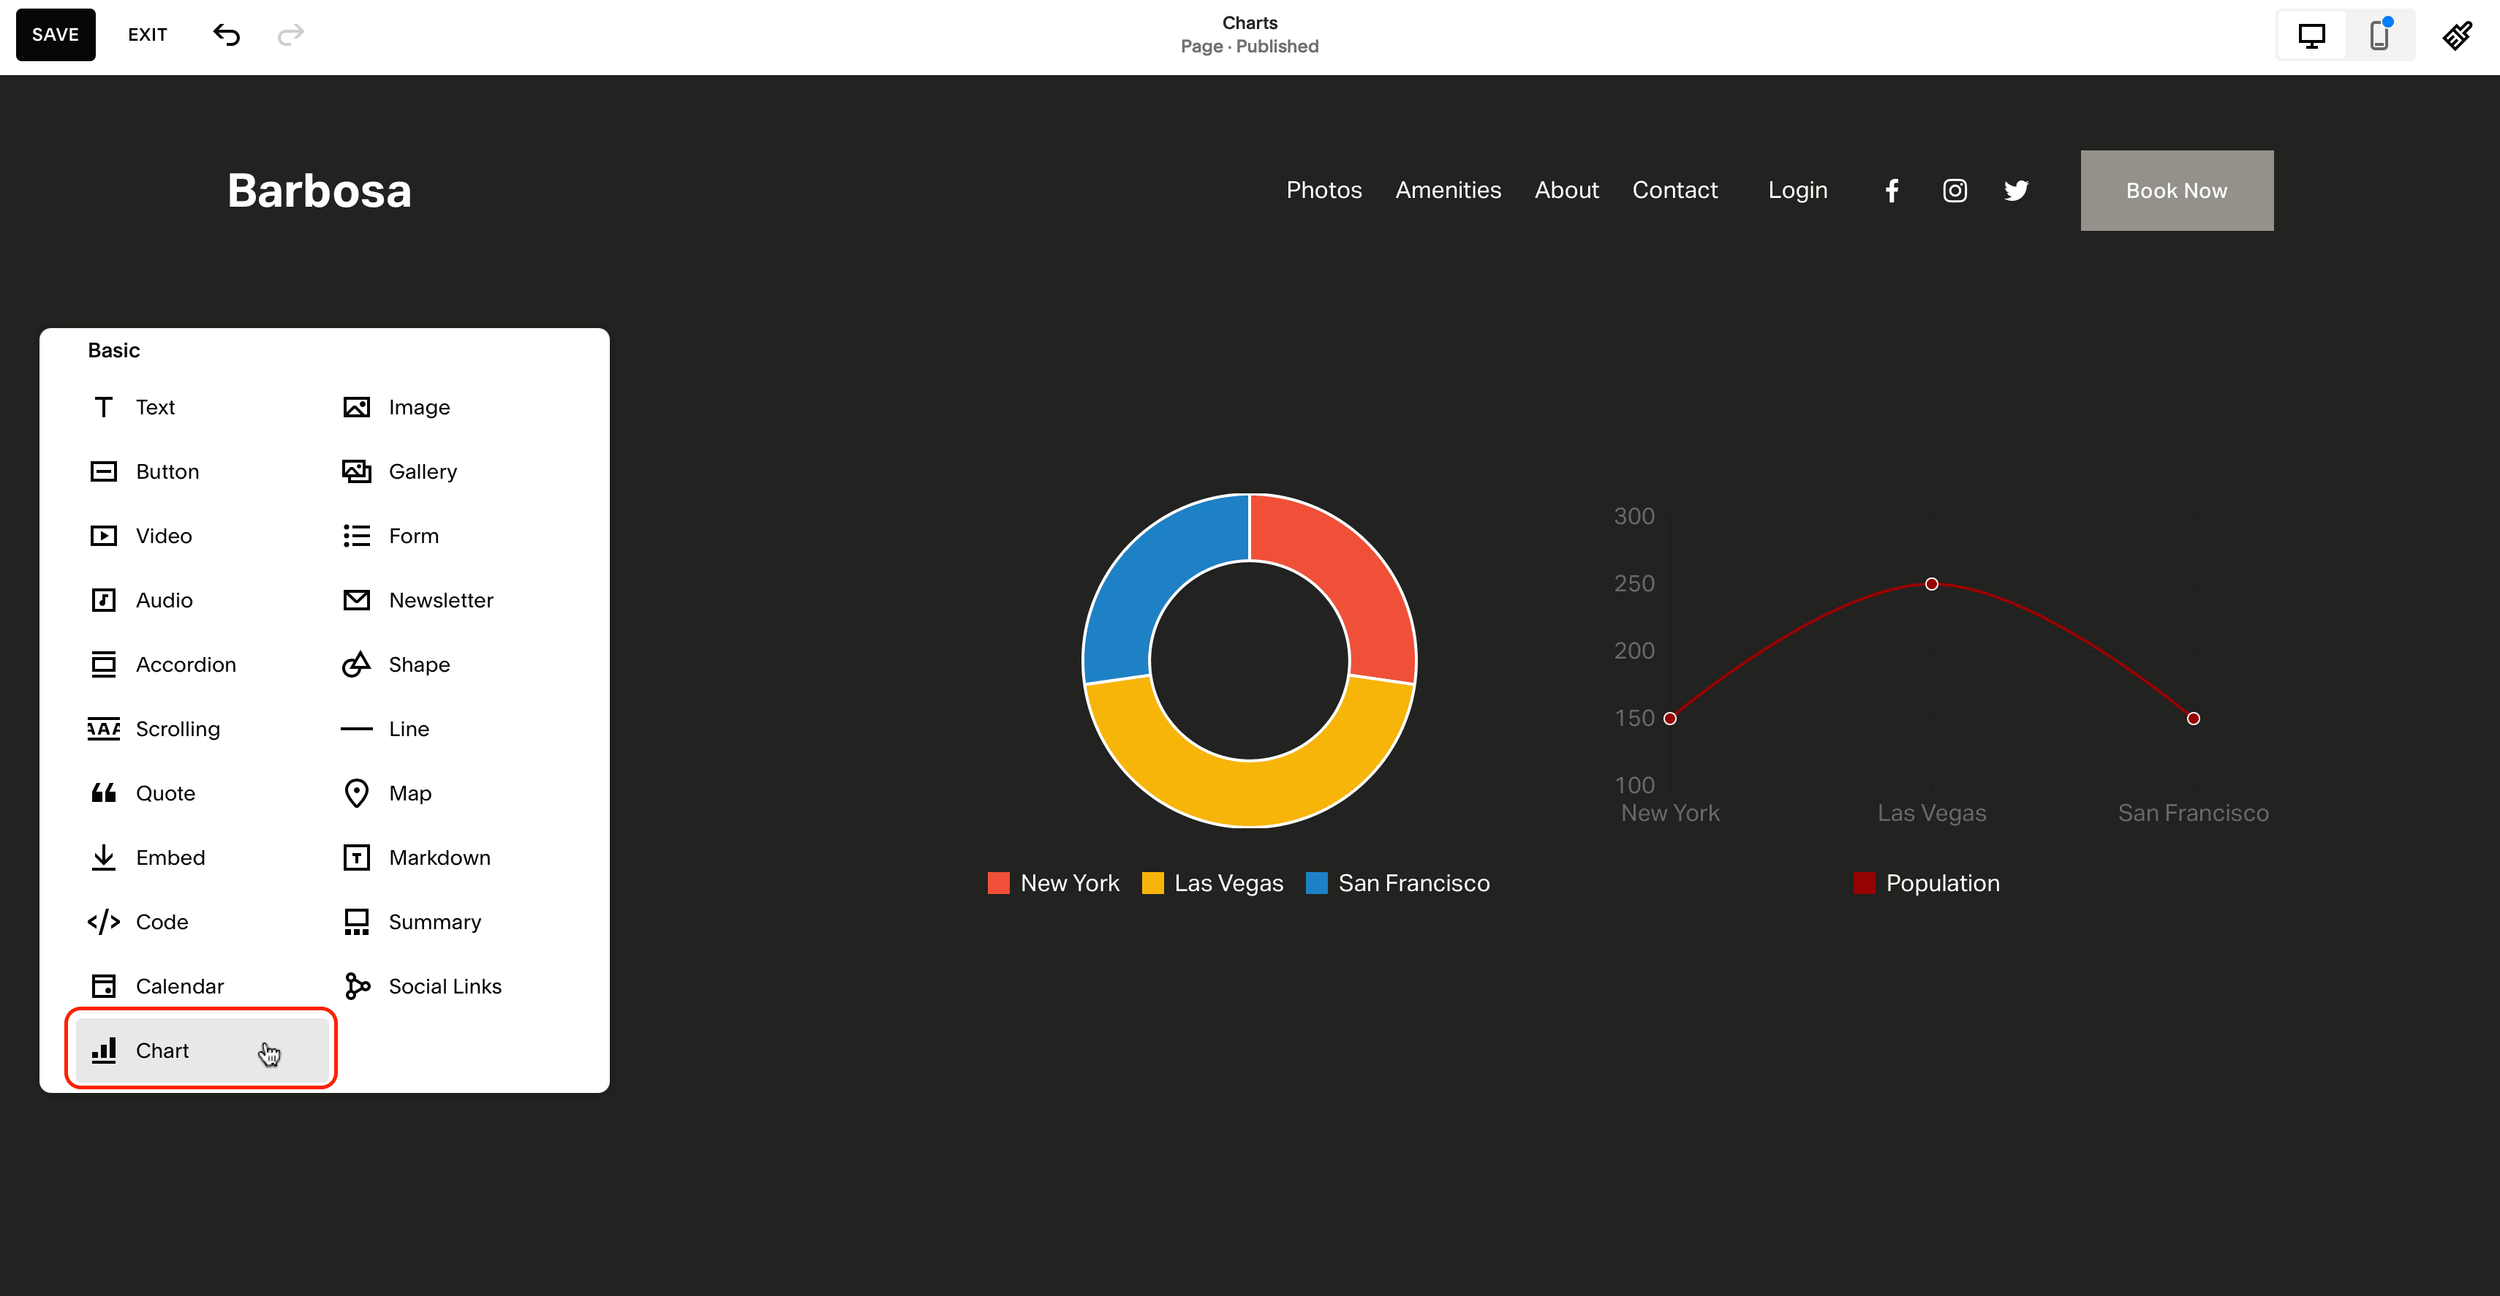
Task: Open the Facebook social icon
Action: click(x=1891, y=190)
